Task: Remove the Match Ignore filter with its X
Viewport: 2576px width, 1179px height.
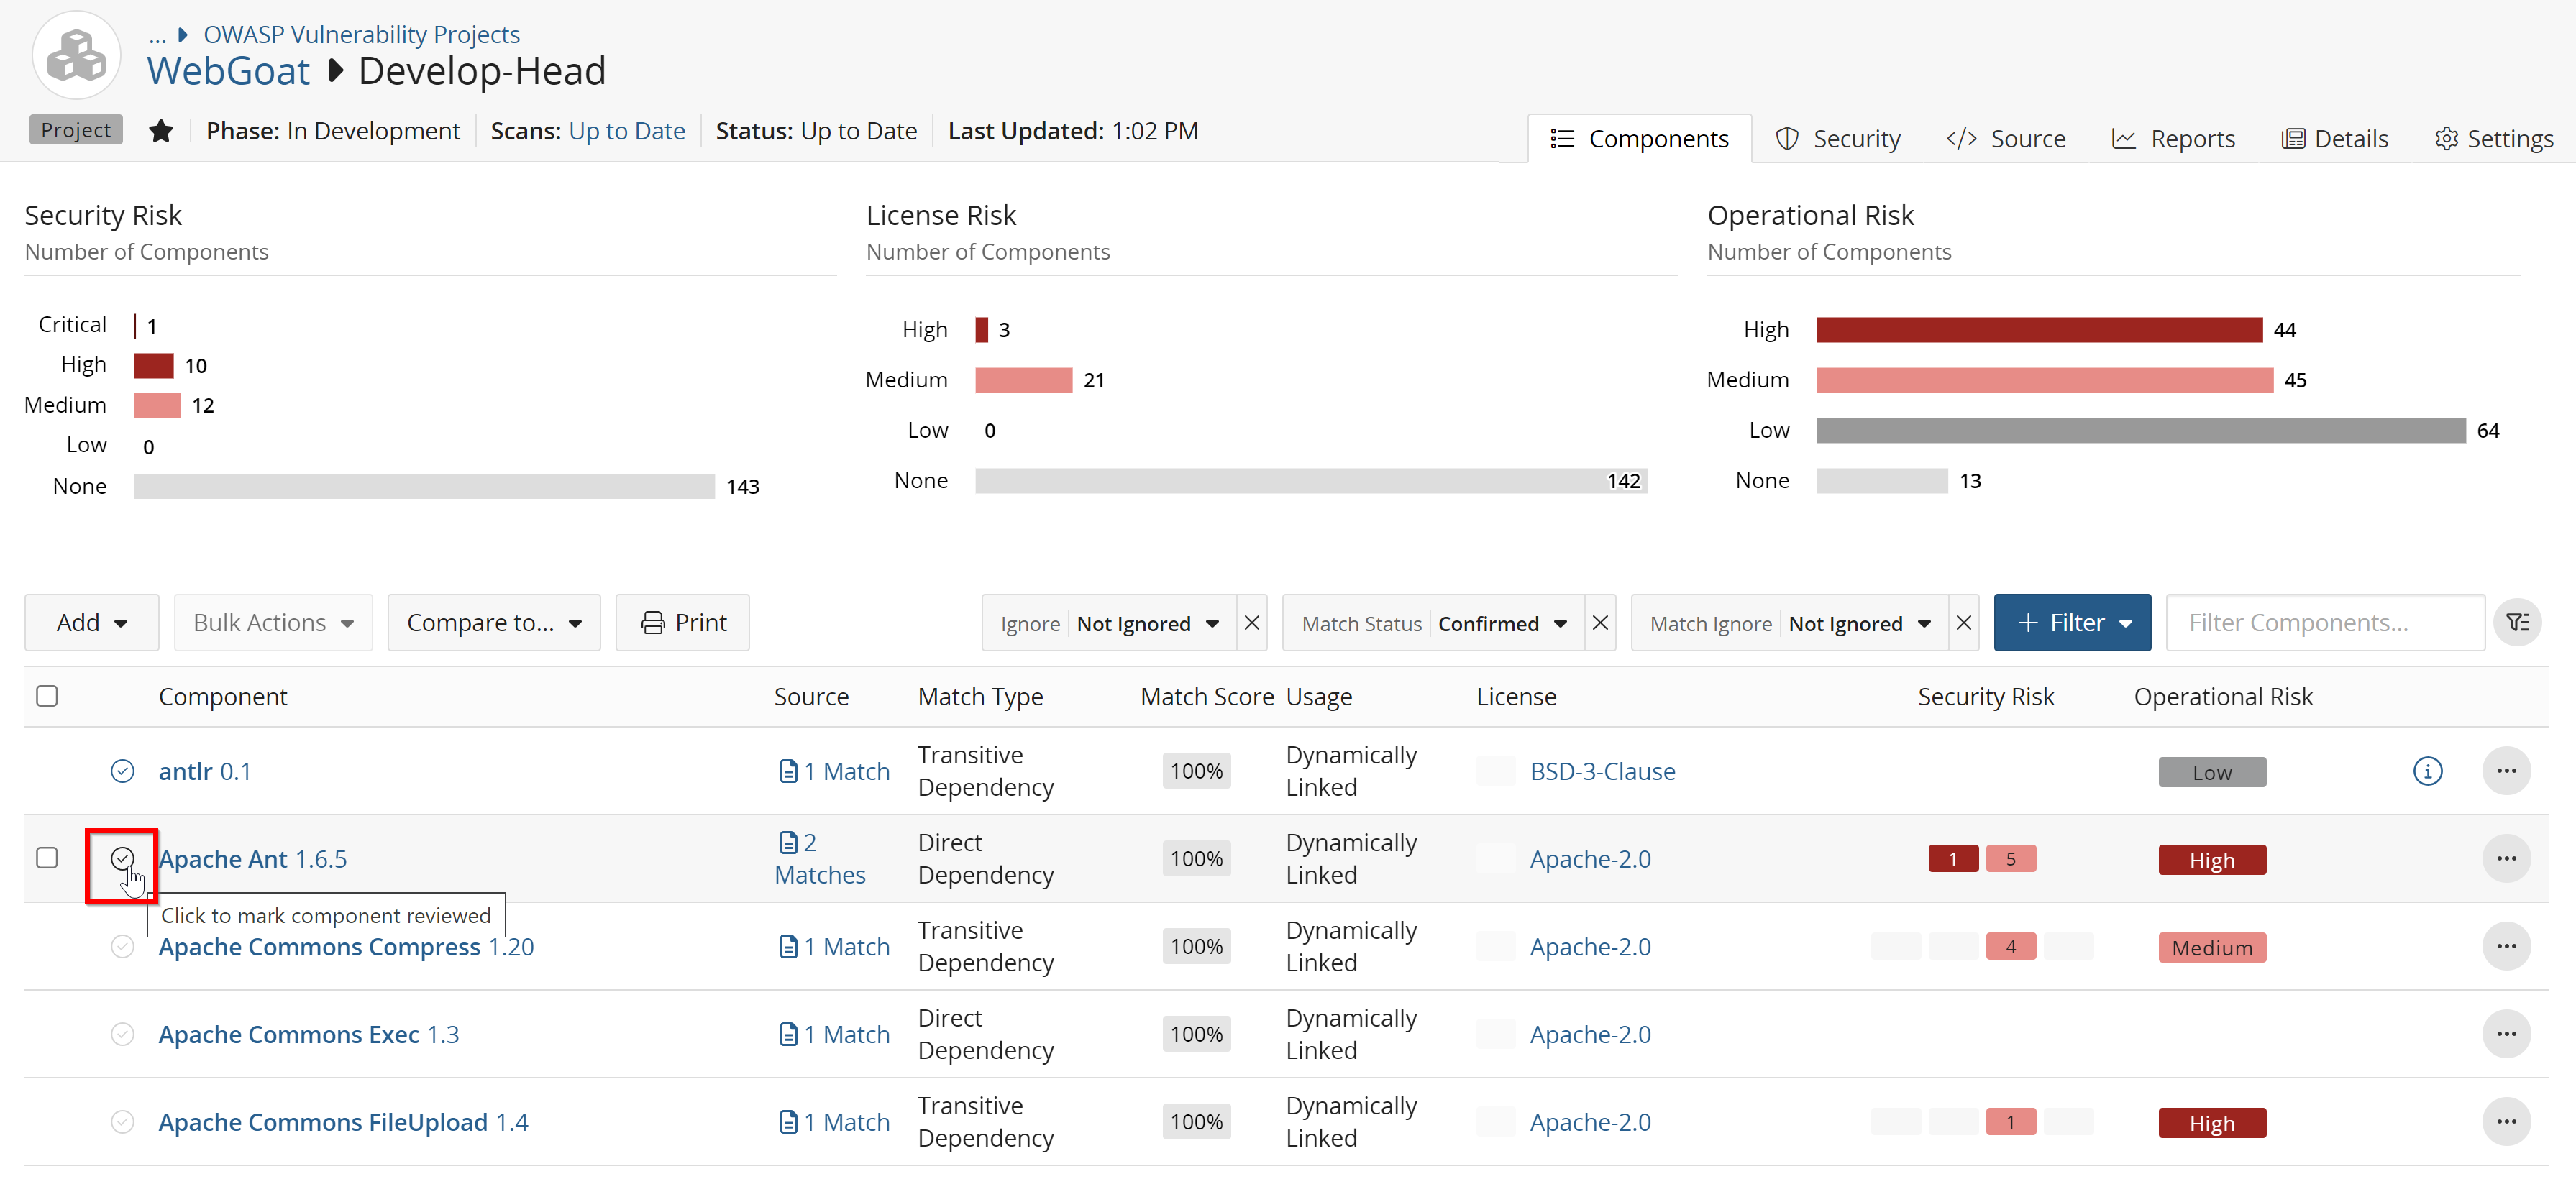Action: pos(1964,623)
